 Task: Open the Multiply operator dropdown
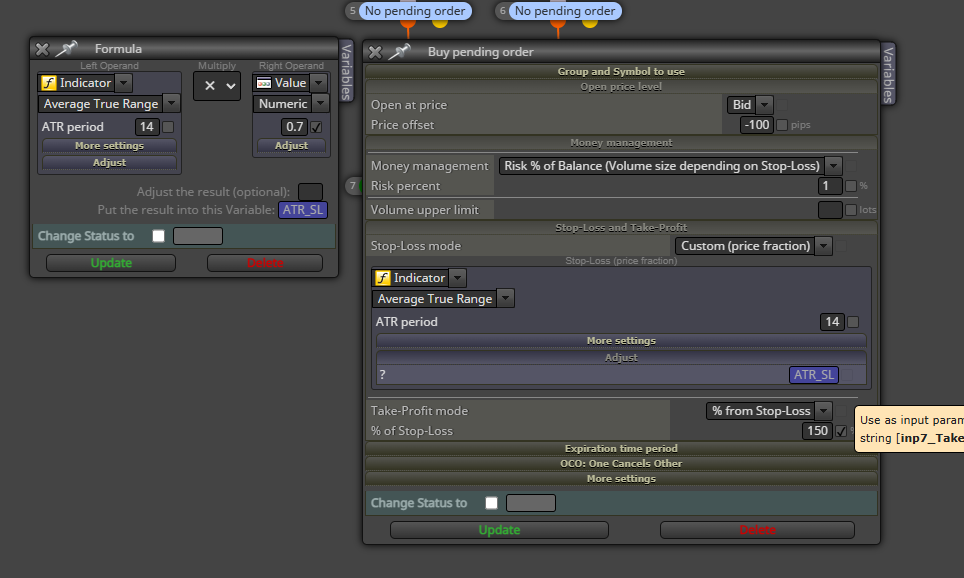pos(217,86)
